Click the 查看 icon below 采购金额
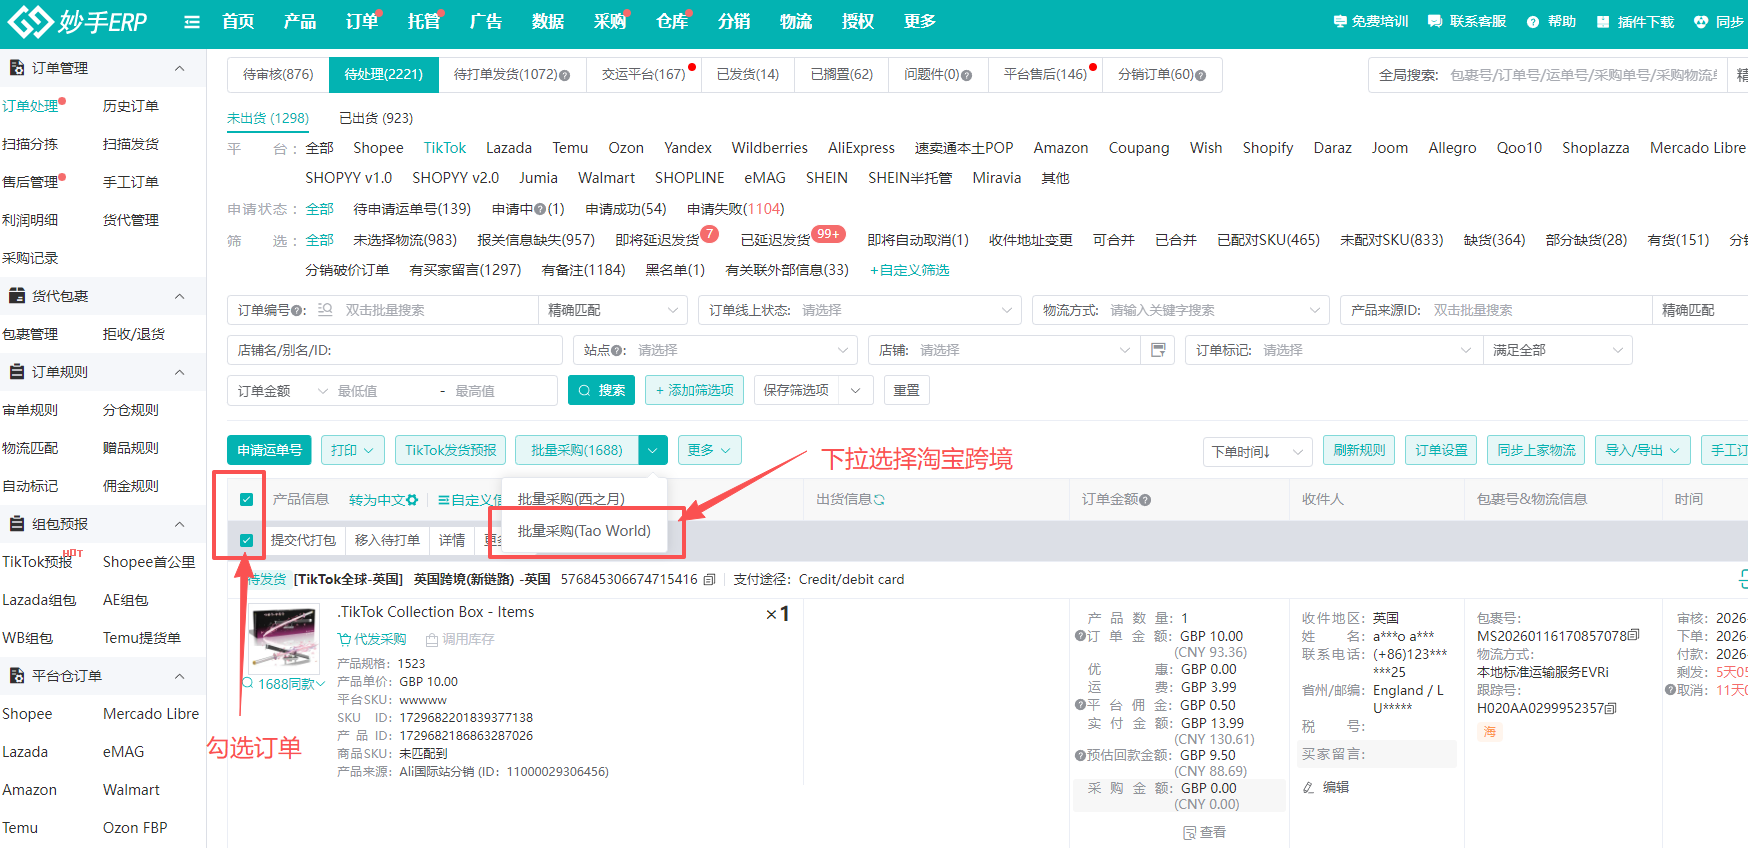This screenshot has height=848, width=1748. pos(1189,832)
